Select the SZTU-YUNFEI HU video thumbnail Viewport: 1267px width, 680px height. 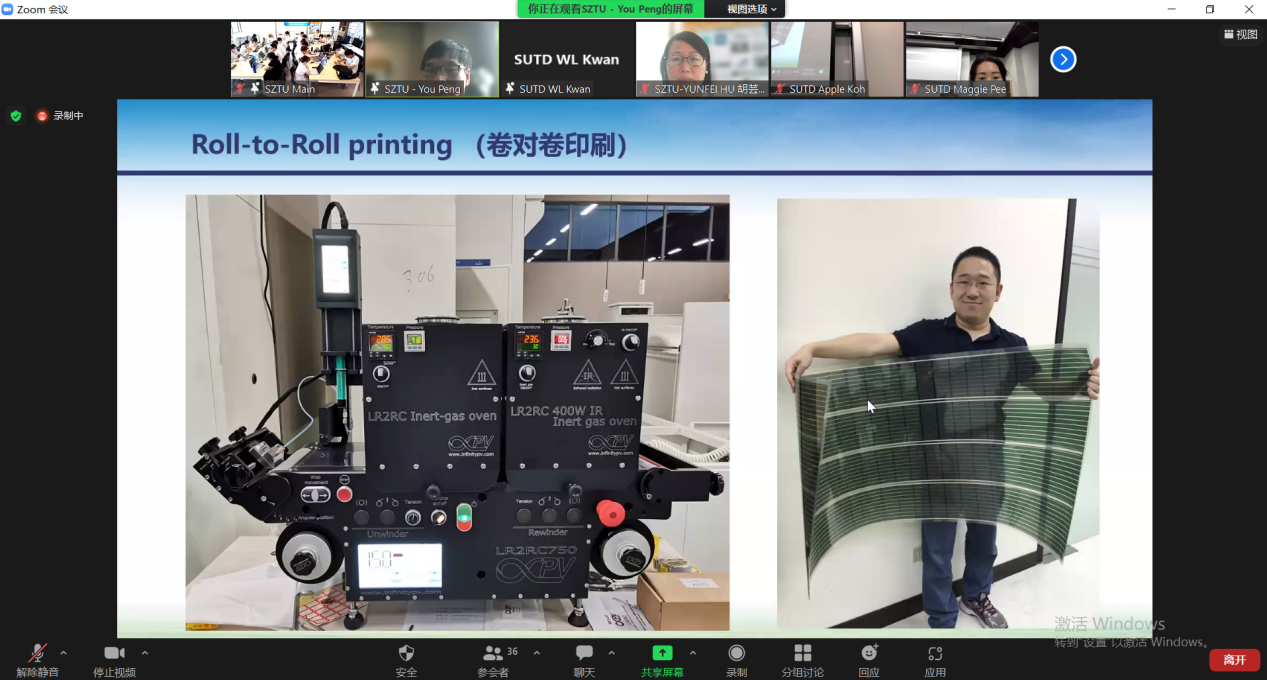point(702,59)
